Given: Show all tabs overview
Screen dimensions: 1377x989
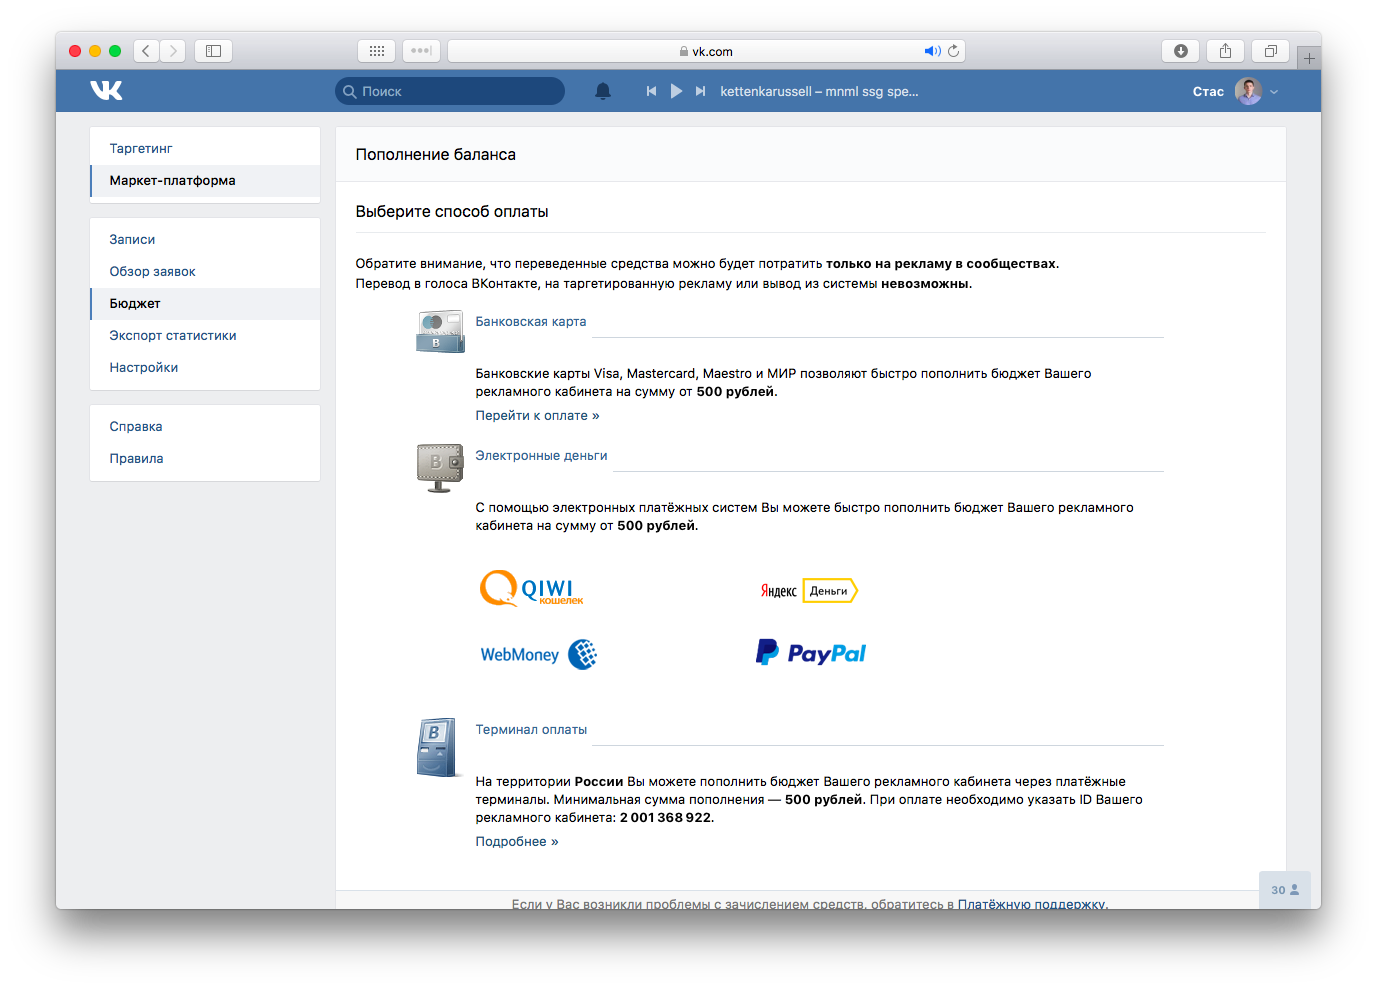Looking at the screenshot, I should (x=1270, y=51).
